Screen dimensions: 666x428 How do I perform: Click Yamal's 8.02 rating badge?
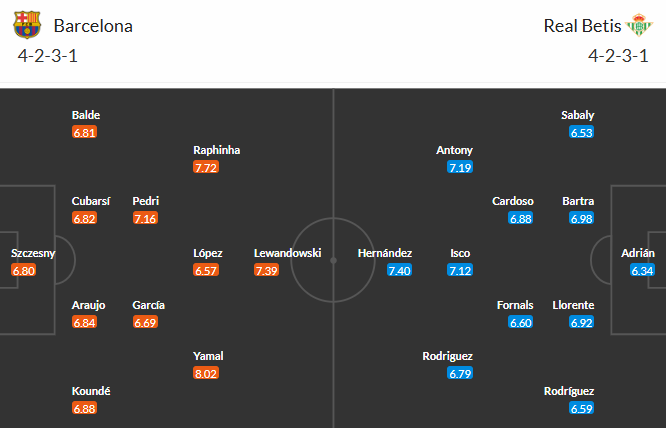click(205, 373)
